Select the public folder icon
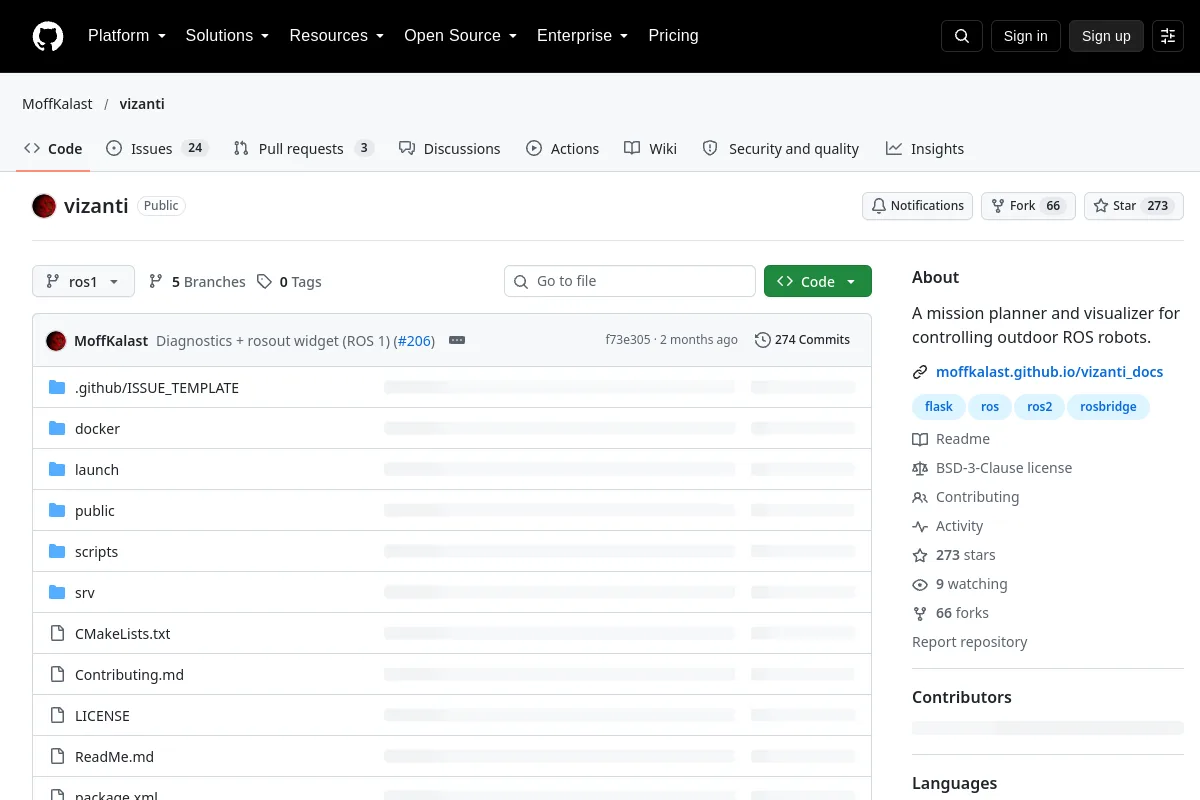Screen dimensions: 1200x800 pyautogui.click(x=57, y=510)
